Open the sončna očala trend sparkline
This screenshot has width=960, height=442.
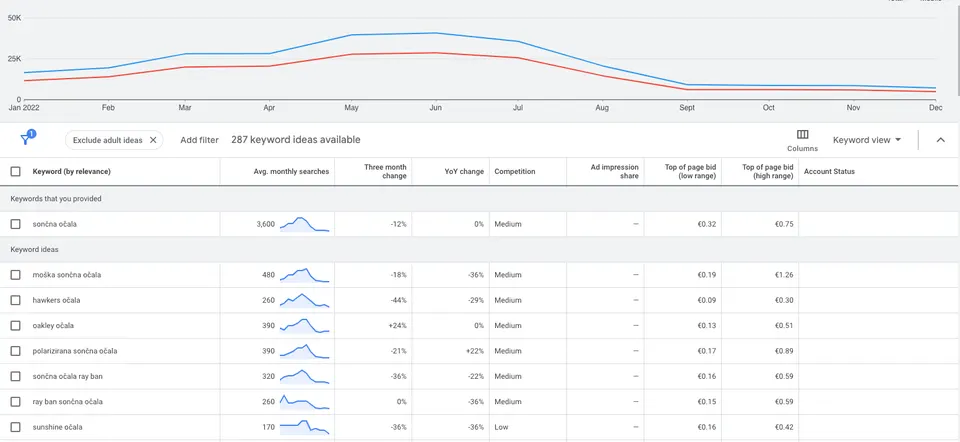pos(305,224)
